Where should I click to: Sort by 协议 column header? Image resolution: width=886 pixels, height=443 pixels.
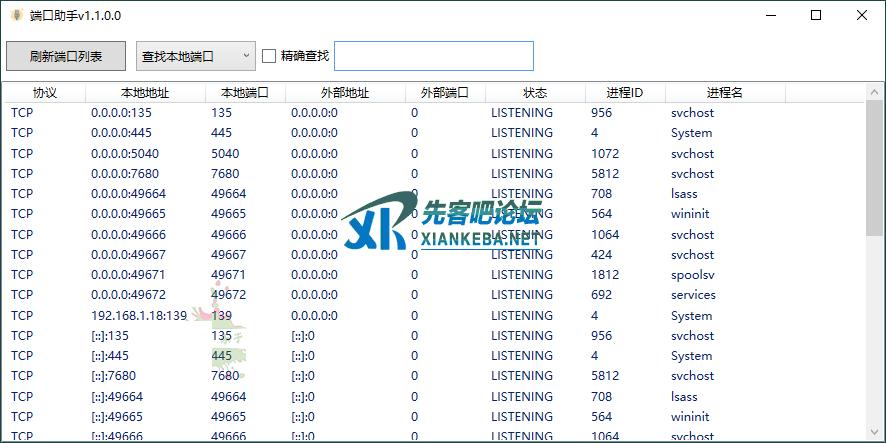click(x=45, y=92)
